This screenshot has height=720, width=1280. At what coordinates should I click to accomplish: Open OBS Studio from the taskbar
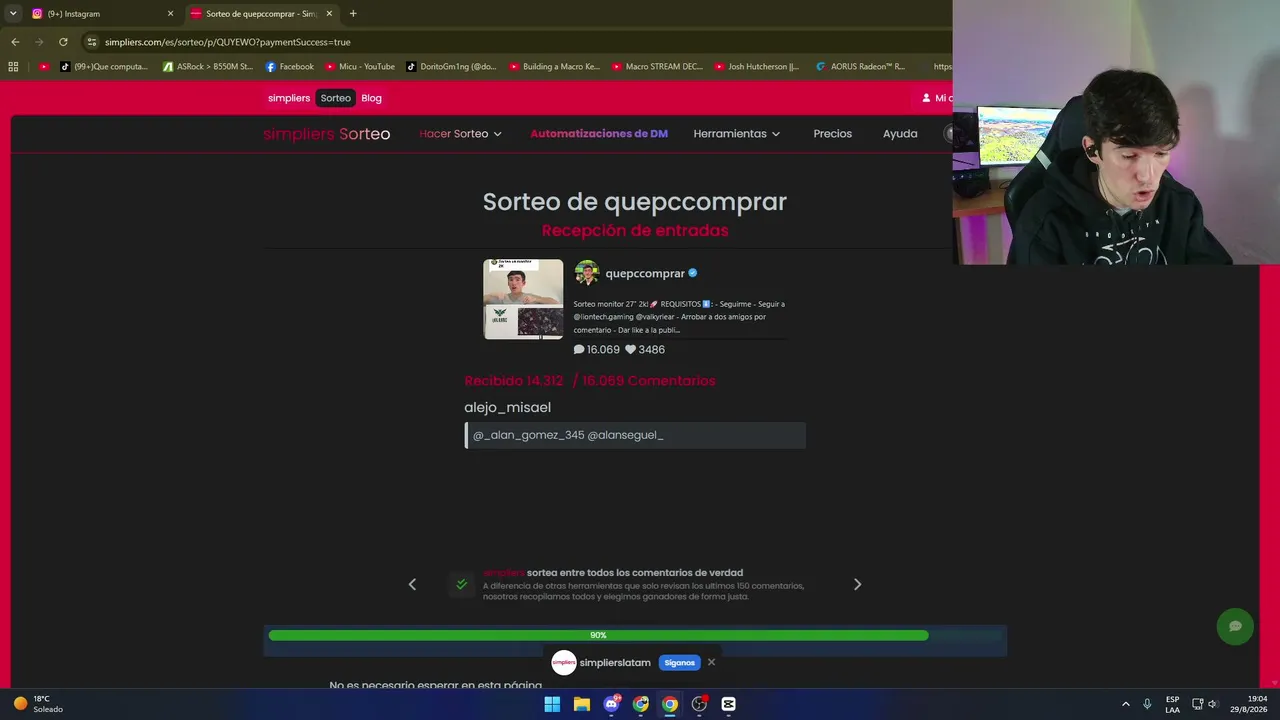(x=699, y=704)
